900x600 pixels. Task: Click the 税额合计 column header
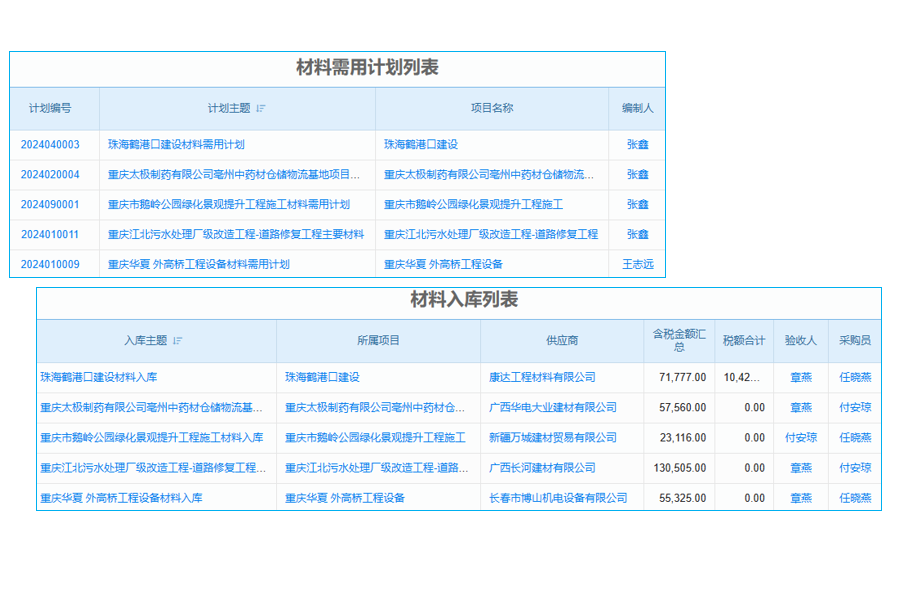tap(742, 341)
